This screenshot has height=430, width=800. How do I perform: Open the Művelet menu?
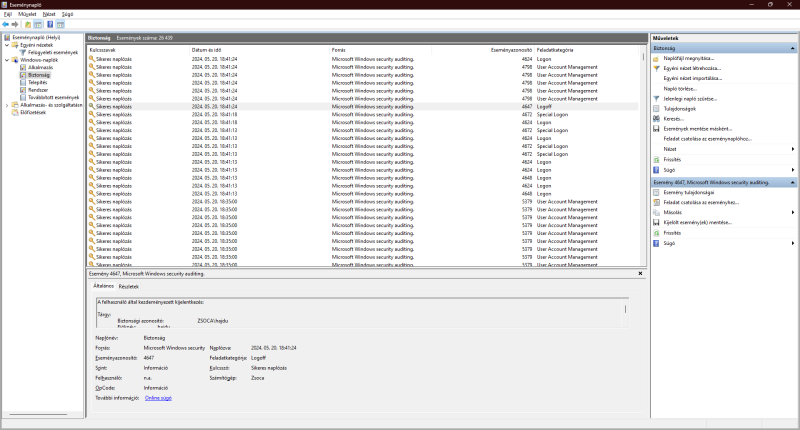(27, 14)
